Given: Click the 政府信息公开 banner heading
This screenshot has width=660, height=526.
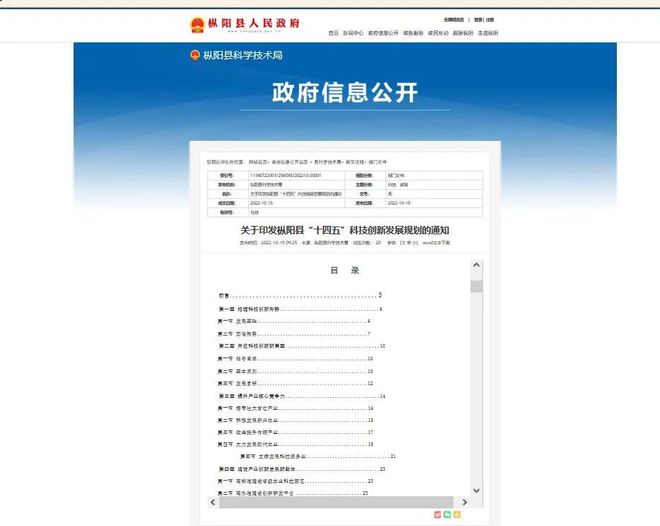Looking at the screenshot, I should [345, 93].
